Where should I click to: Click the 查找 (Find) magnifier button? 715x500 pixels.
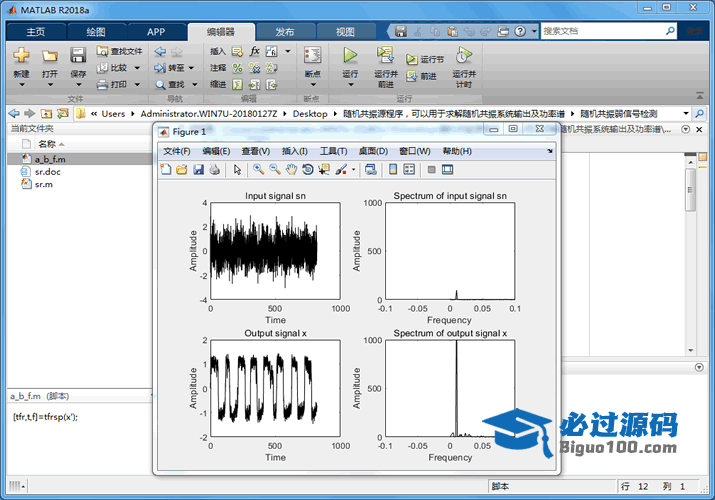(170, 84)
